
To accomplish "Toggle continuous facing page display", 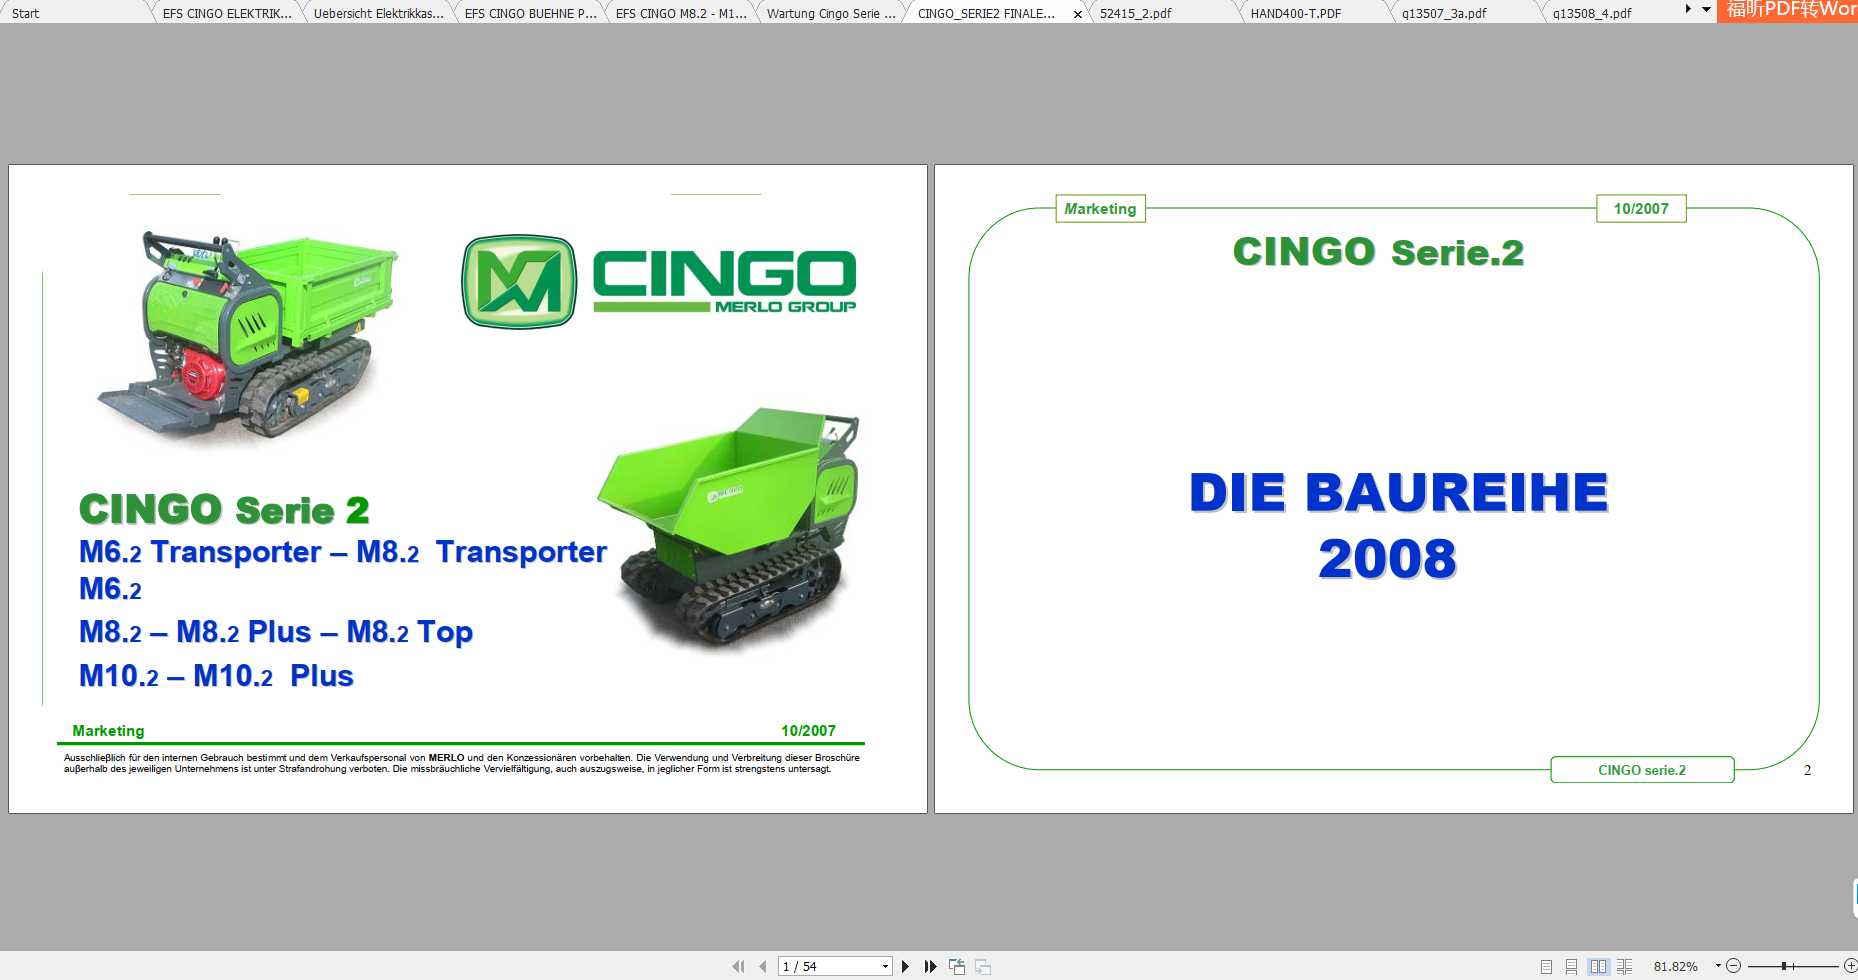I will [x=1624, y=966].
